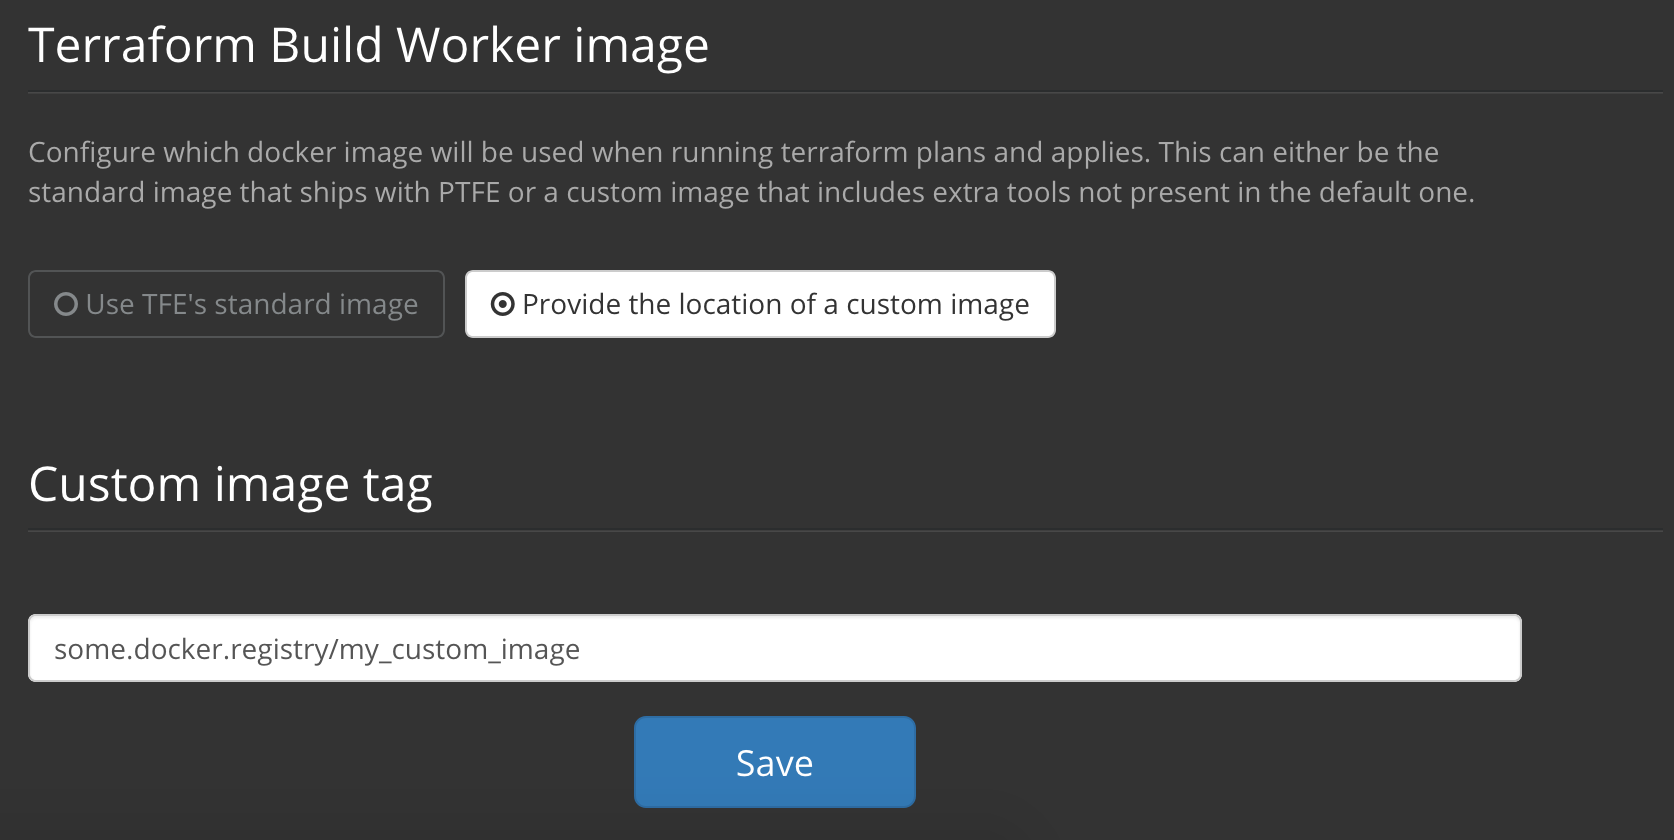Click the custom image tag input field
This screenshot has width=1674, height=840.
point(775,648)
